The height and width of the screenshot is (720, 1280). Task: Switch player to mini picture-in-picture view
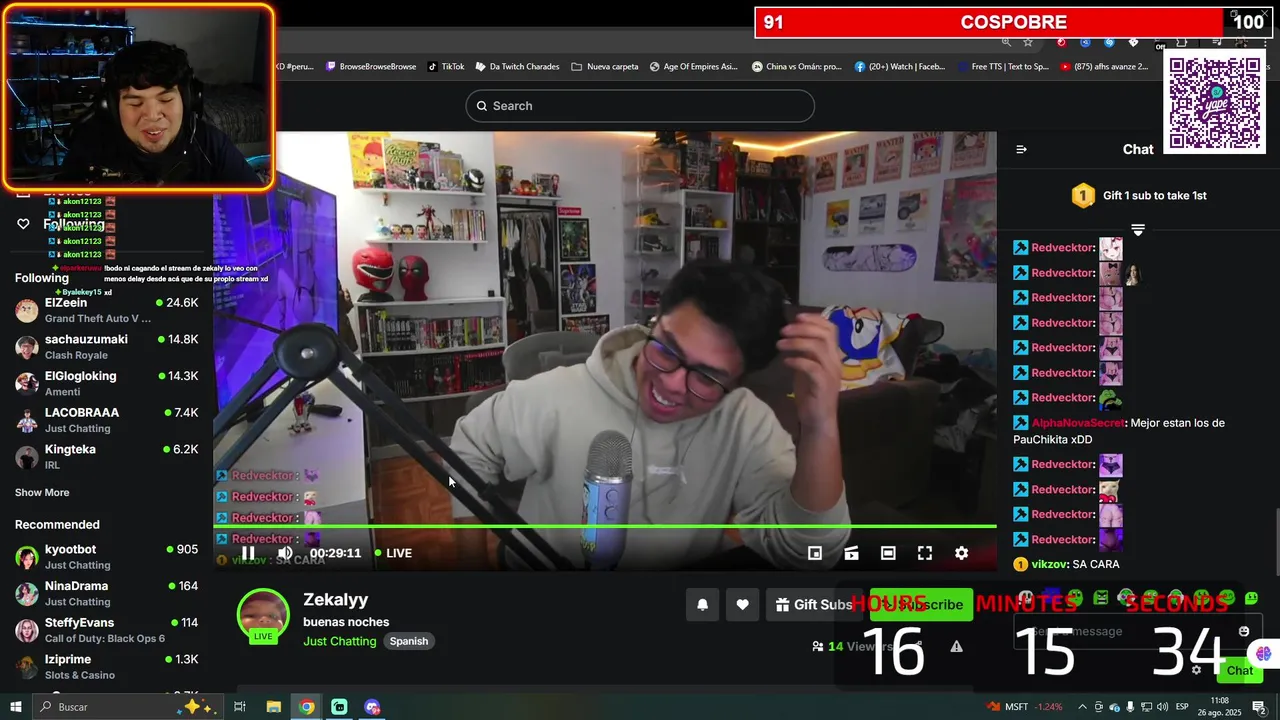(815, 553)
